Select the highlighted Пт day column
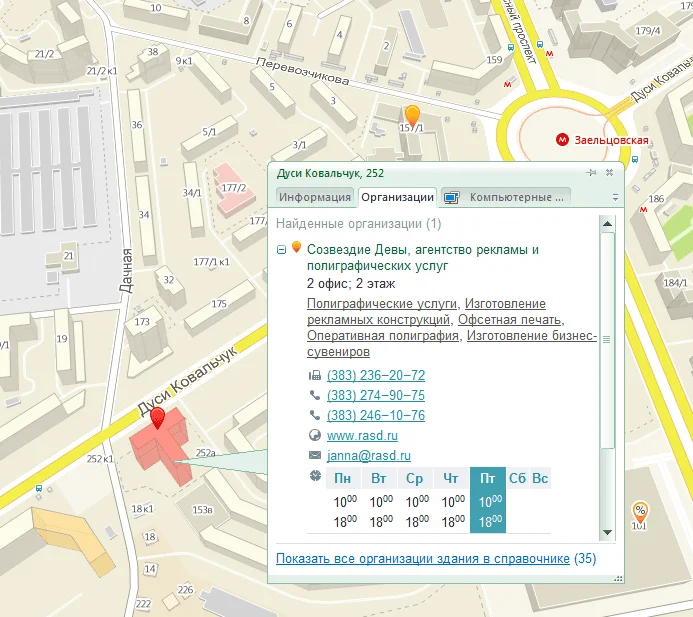The height and width of the screenshot is (617, 693). (487, 500)
